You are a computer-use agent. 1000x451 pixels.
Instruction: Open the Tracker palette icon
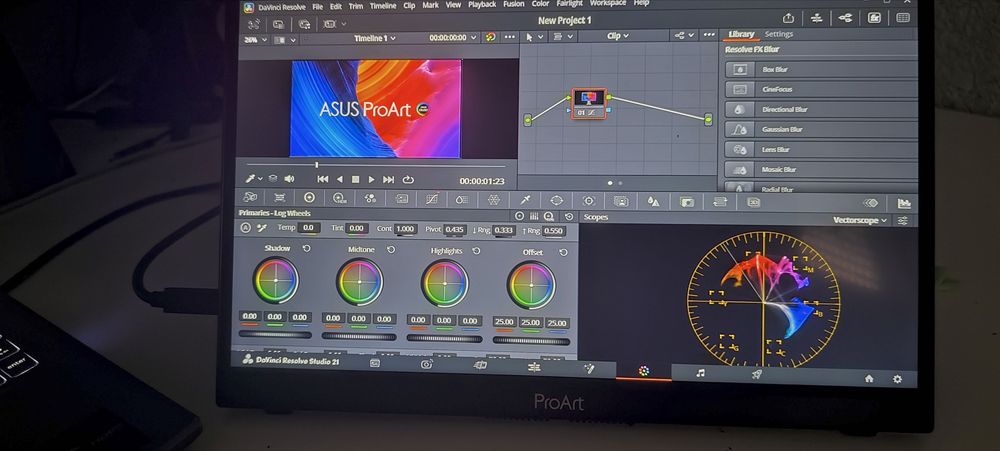tap(589, 201)
